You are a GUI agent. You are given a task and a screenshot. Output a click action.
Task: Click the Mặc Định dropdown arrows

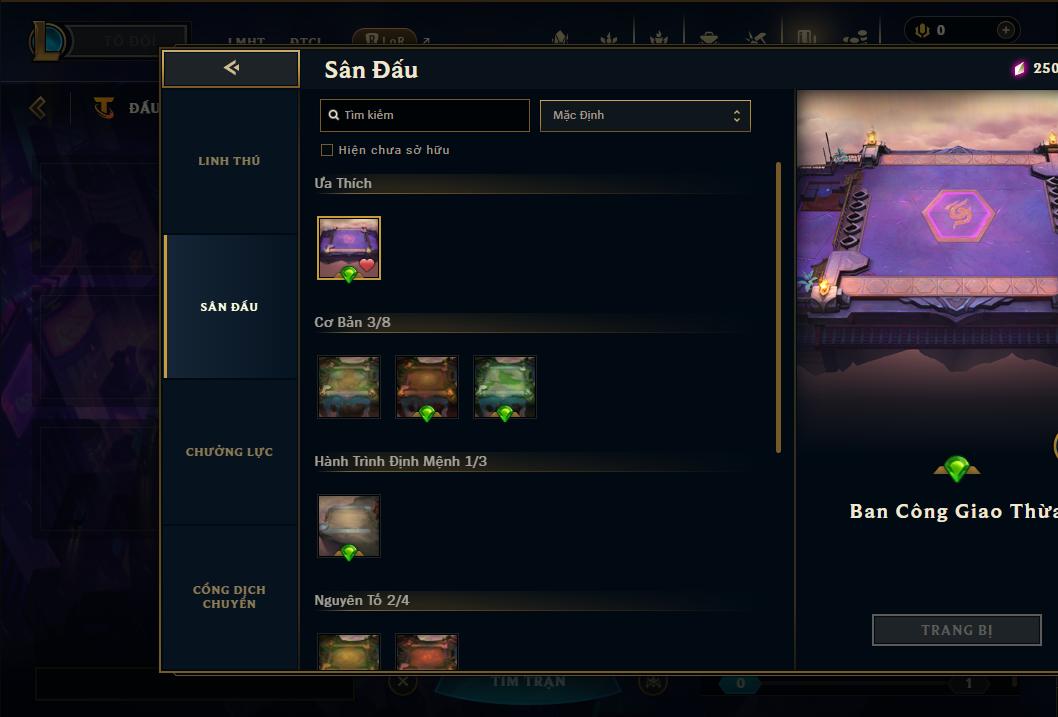click(737, 116)
